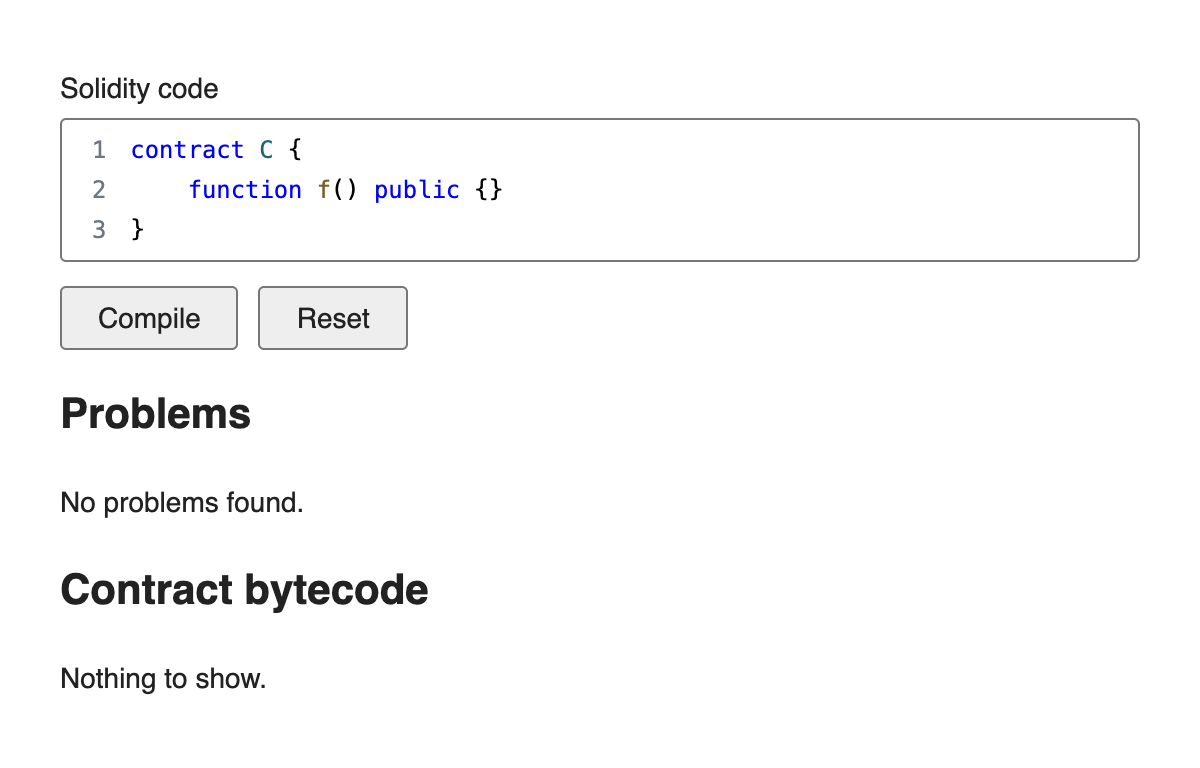The width and height of the screenshot is (1200, 768).
Task: Click the 'Nothing to show.' text
Action: point(164,679)
